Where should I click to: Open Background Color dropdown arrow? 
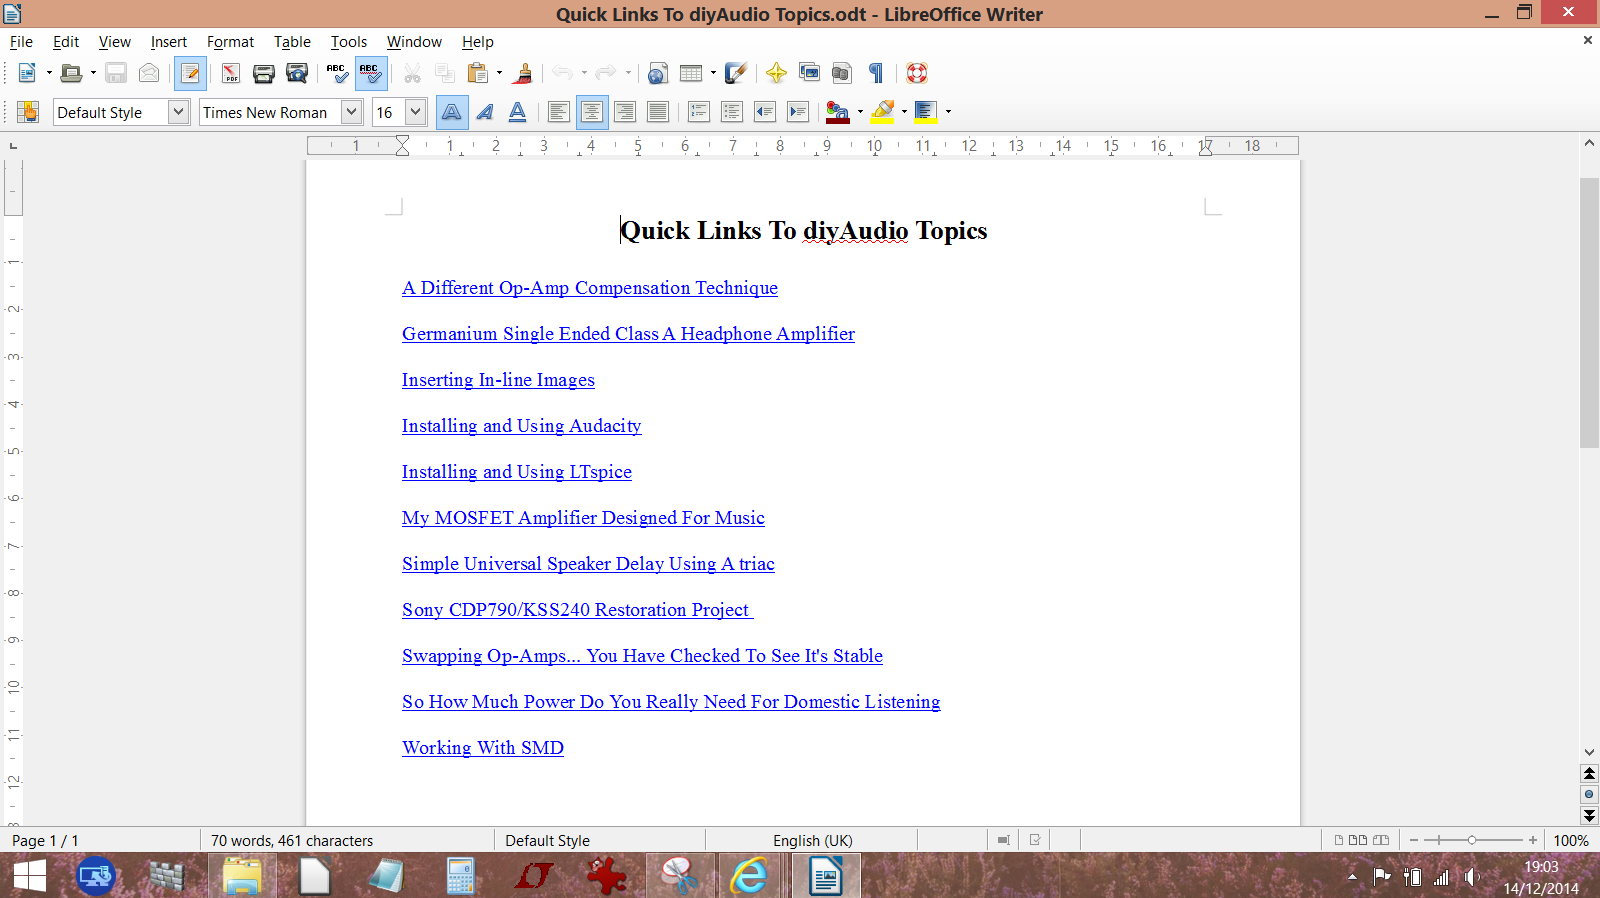(x=948, y=112)
